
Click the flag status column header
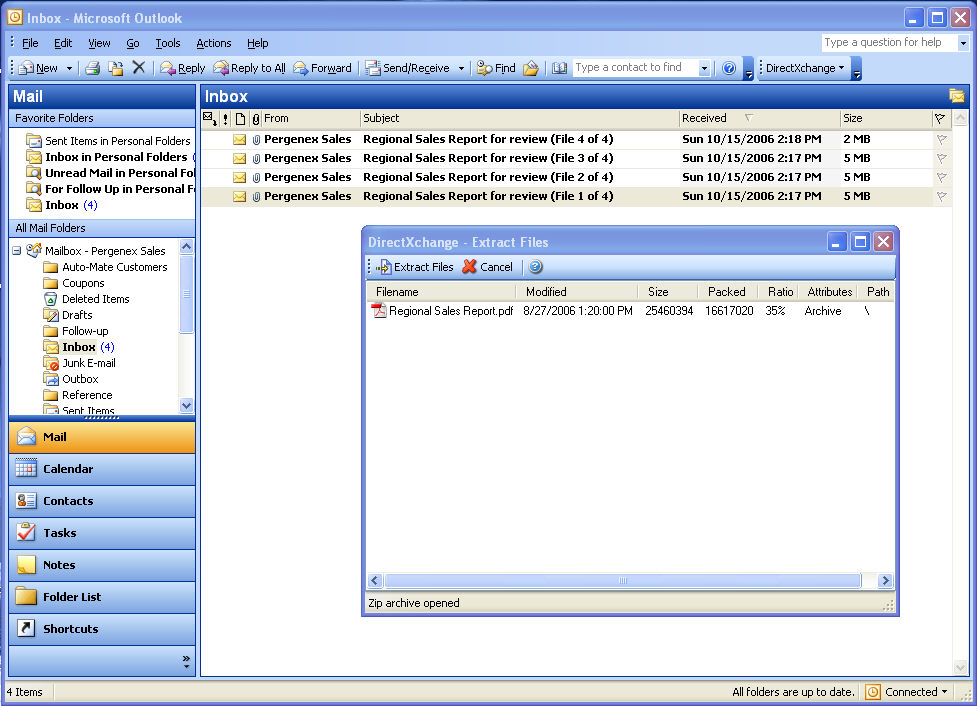coord(940,118)
